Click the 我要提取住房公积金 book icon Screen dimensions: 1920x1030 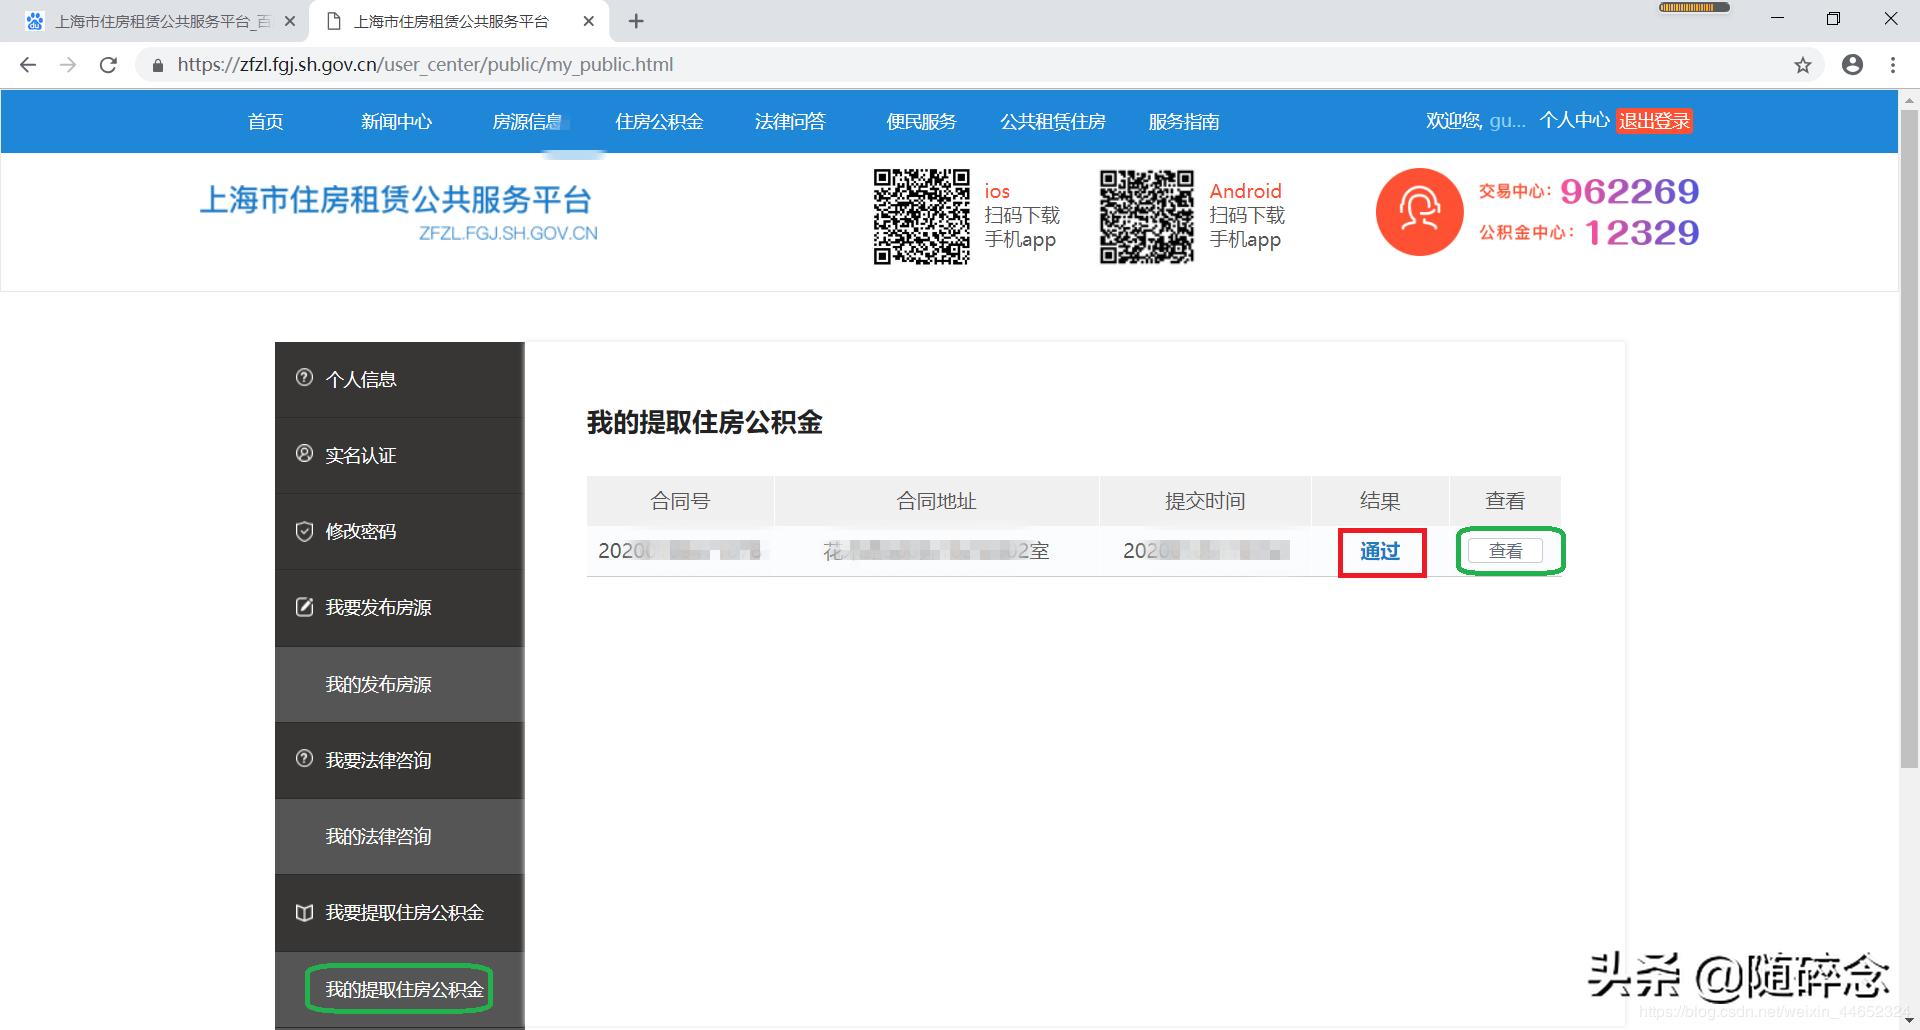(305, 912)
